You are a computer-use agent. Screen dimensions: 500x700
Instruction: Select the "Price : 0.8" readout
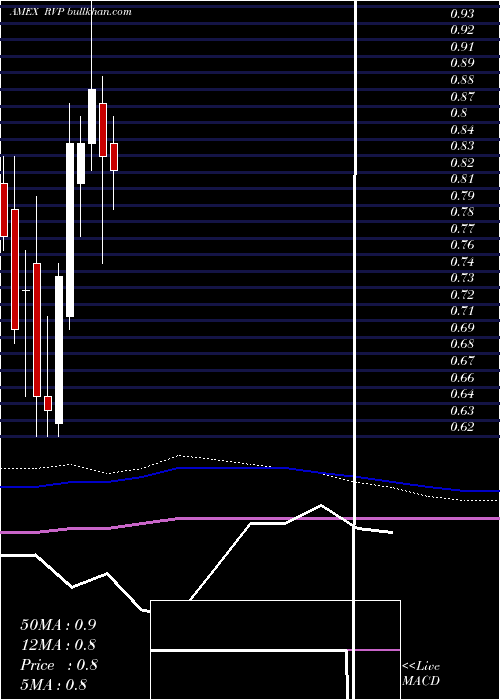(59, 665)
